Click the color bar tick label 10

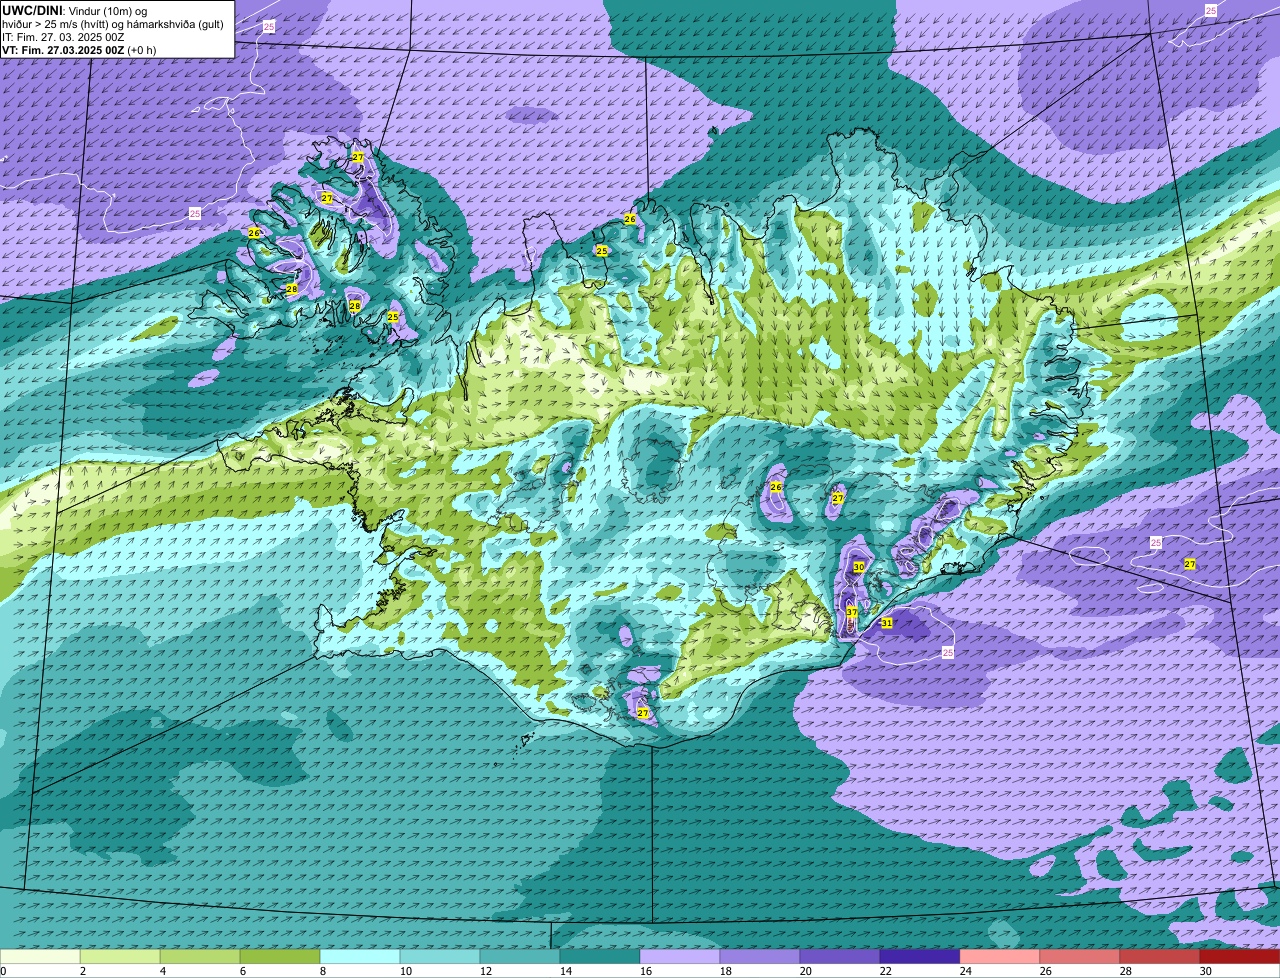[406, 971]
